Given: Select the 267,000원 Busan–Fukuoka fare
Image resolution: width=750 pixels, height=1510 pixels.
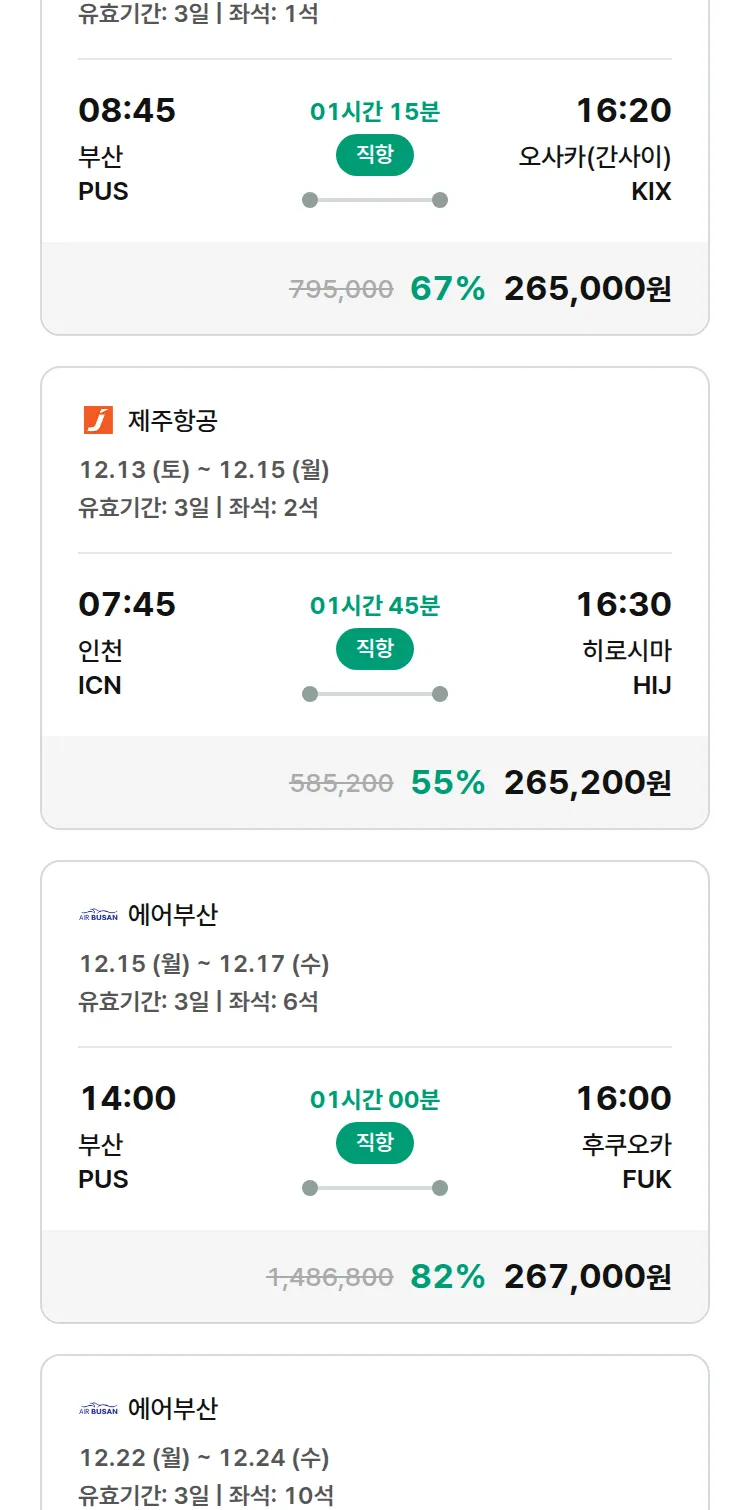Looking at the screenshot, I should [x=587, y=1277].
